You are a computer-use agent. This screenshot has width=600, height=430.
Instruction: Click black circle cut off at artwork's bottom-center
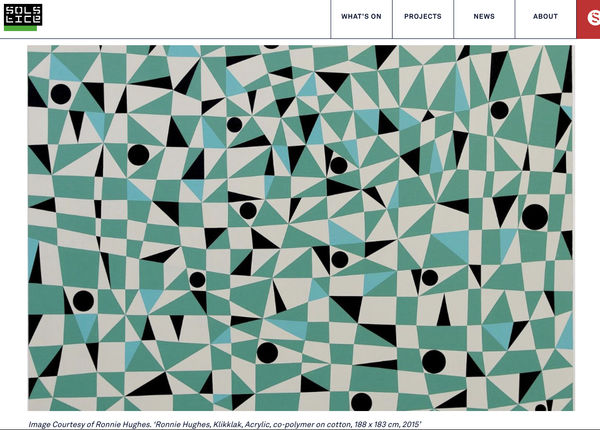[361, 403]
